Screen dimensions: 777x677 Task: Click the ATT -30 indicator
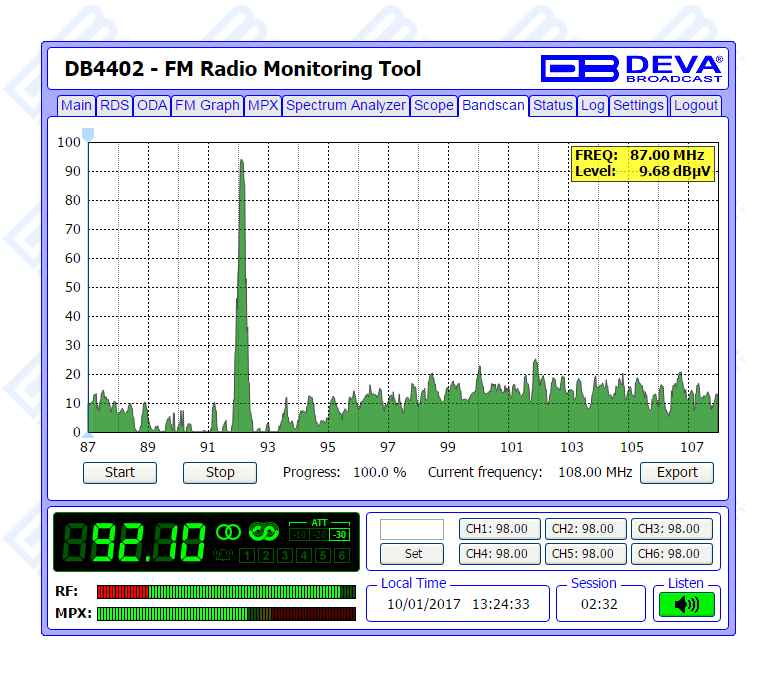click(x=340, y=534)
